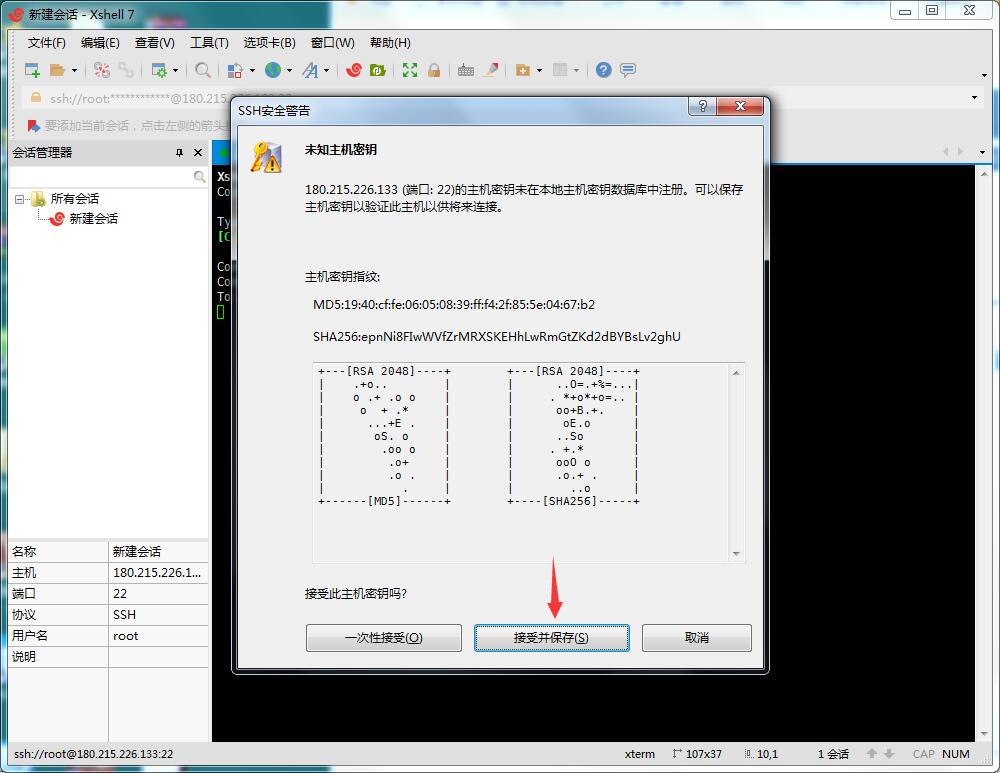Screen dimensions: 1000x773
Task: Click the fingerprint box scroll-down arrow
Action: click(x=736, y=554)
